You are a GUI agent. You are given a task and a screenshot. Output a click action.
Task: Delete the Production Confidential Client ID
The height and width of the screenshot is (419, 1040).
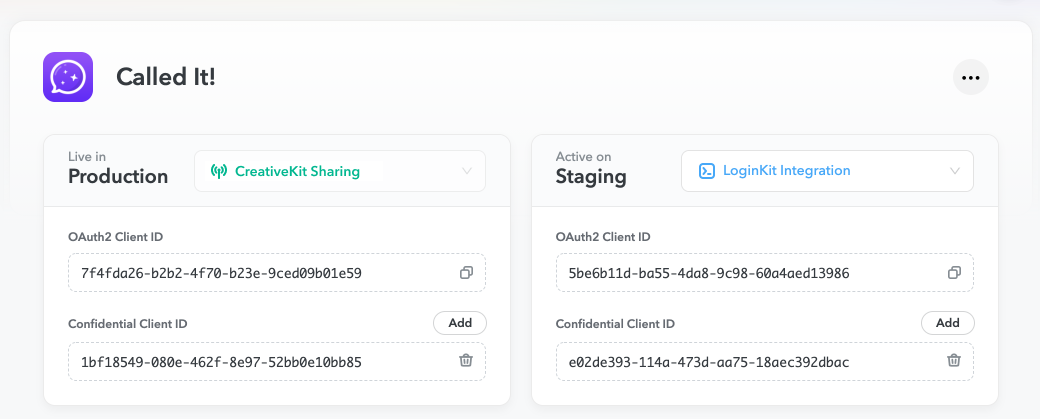(x=466, y=360)
